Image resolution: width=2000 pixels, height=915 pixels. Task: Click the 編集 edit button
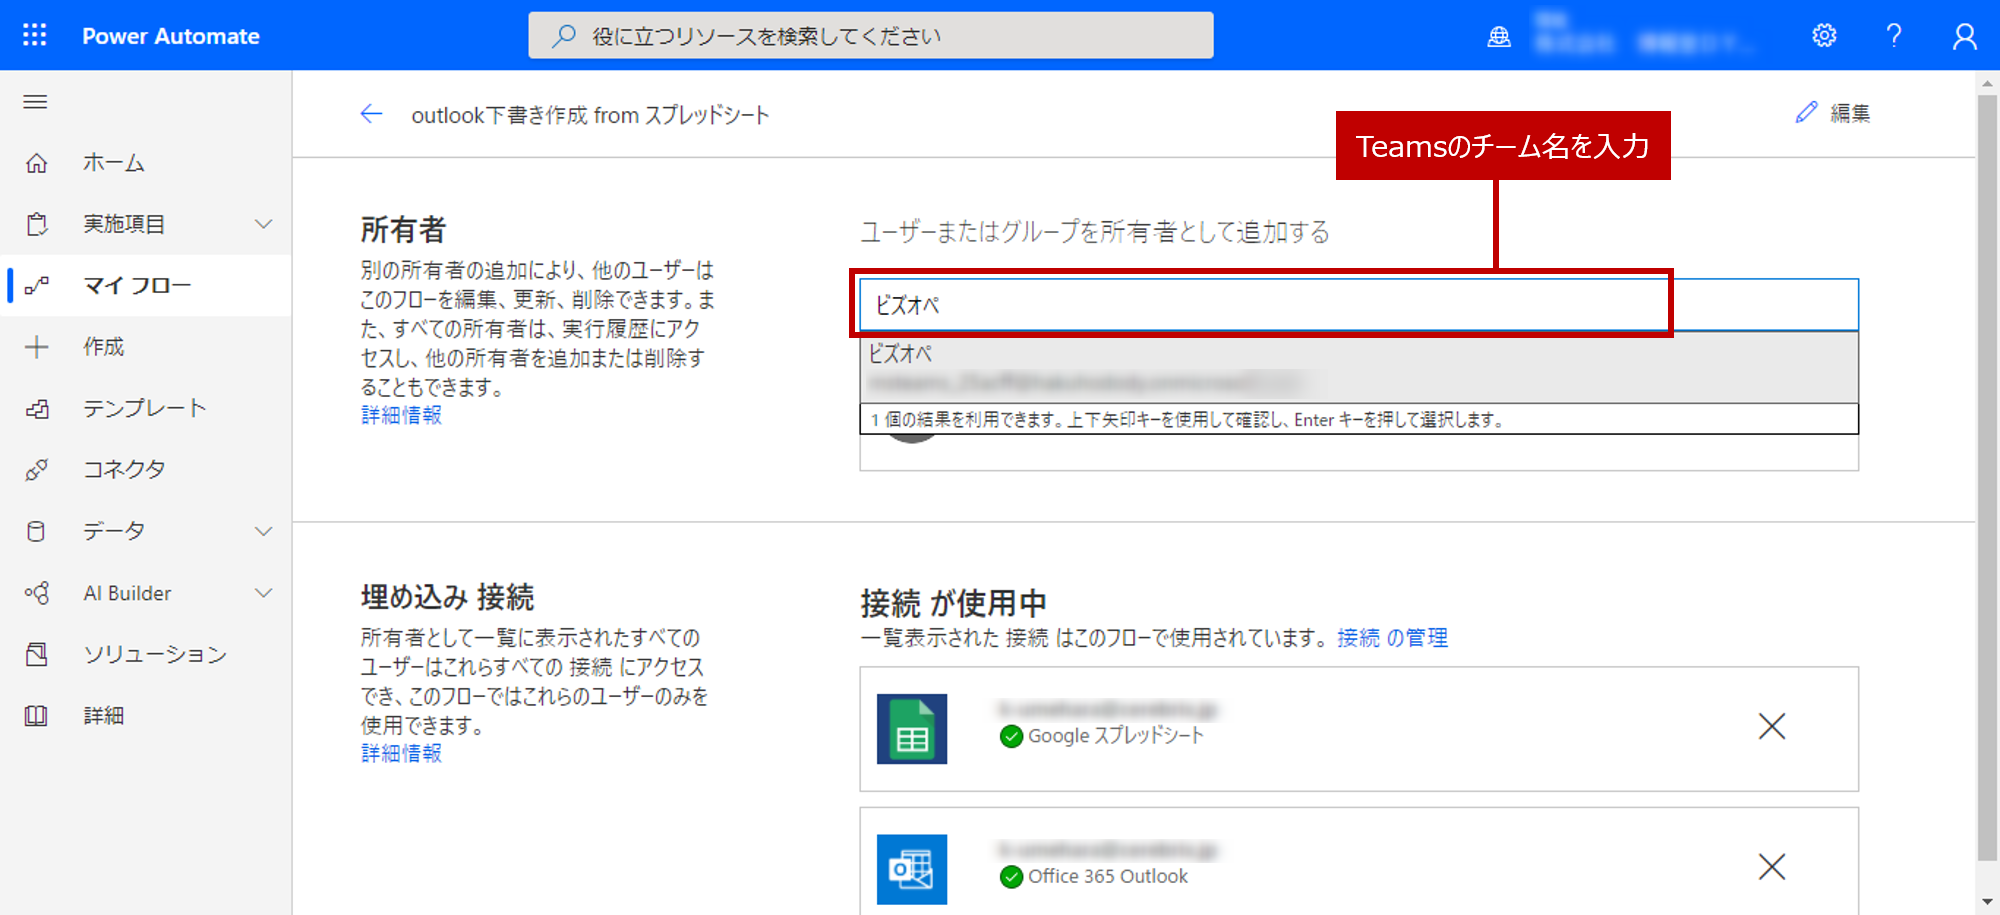1833,113
